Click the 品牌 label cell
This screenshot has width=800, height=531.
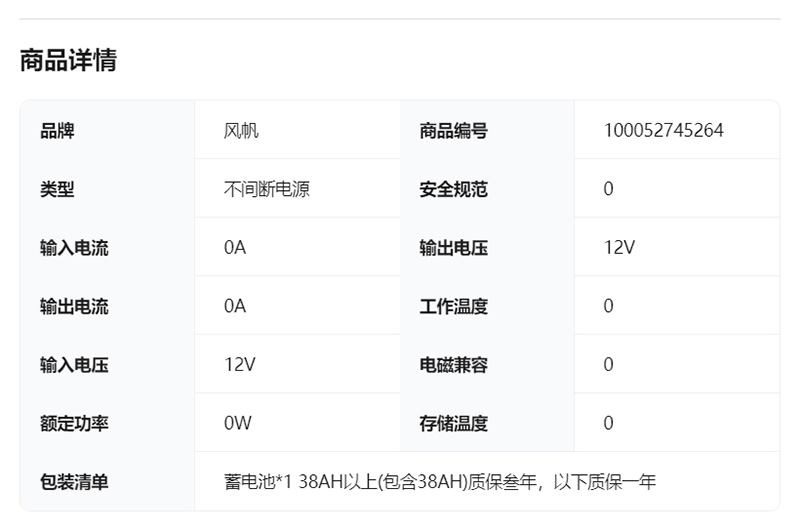(57, 130)
